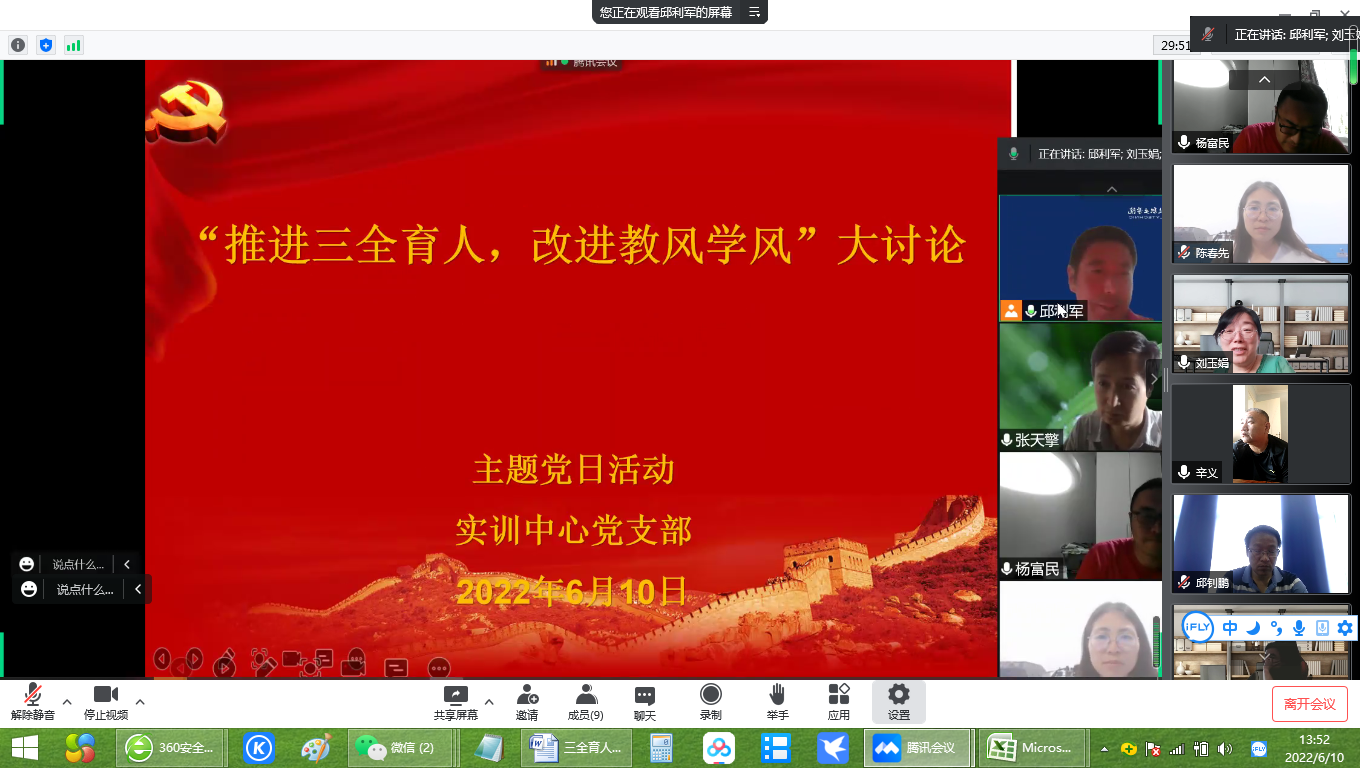Click the blue security shield icon
1360x768 pixels.
(x=45, y=45)
